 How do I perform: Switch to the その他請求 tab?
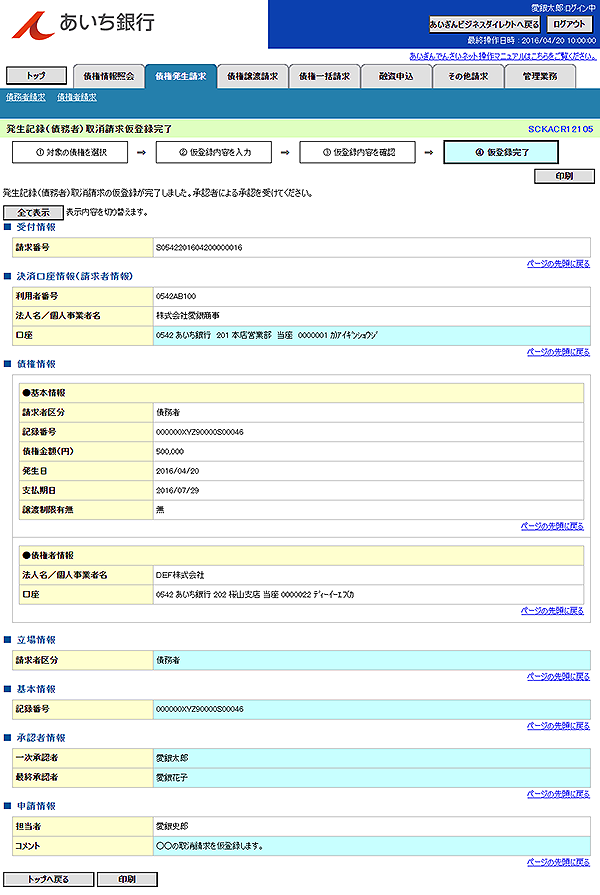(468, 76)
